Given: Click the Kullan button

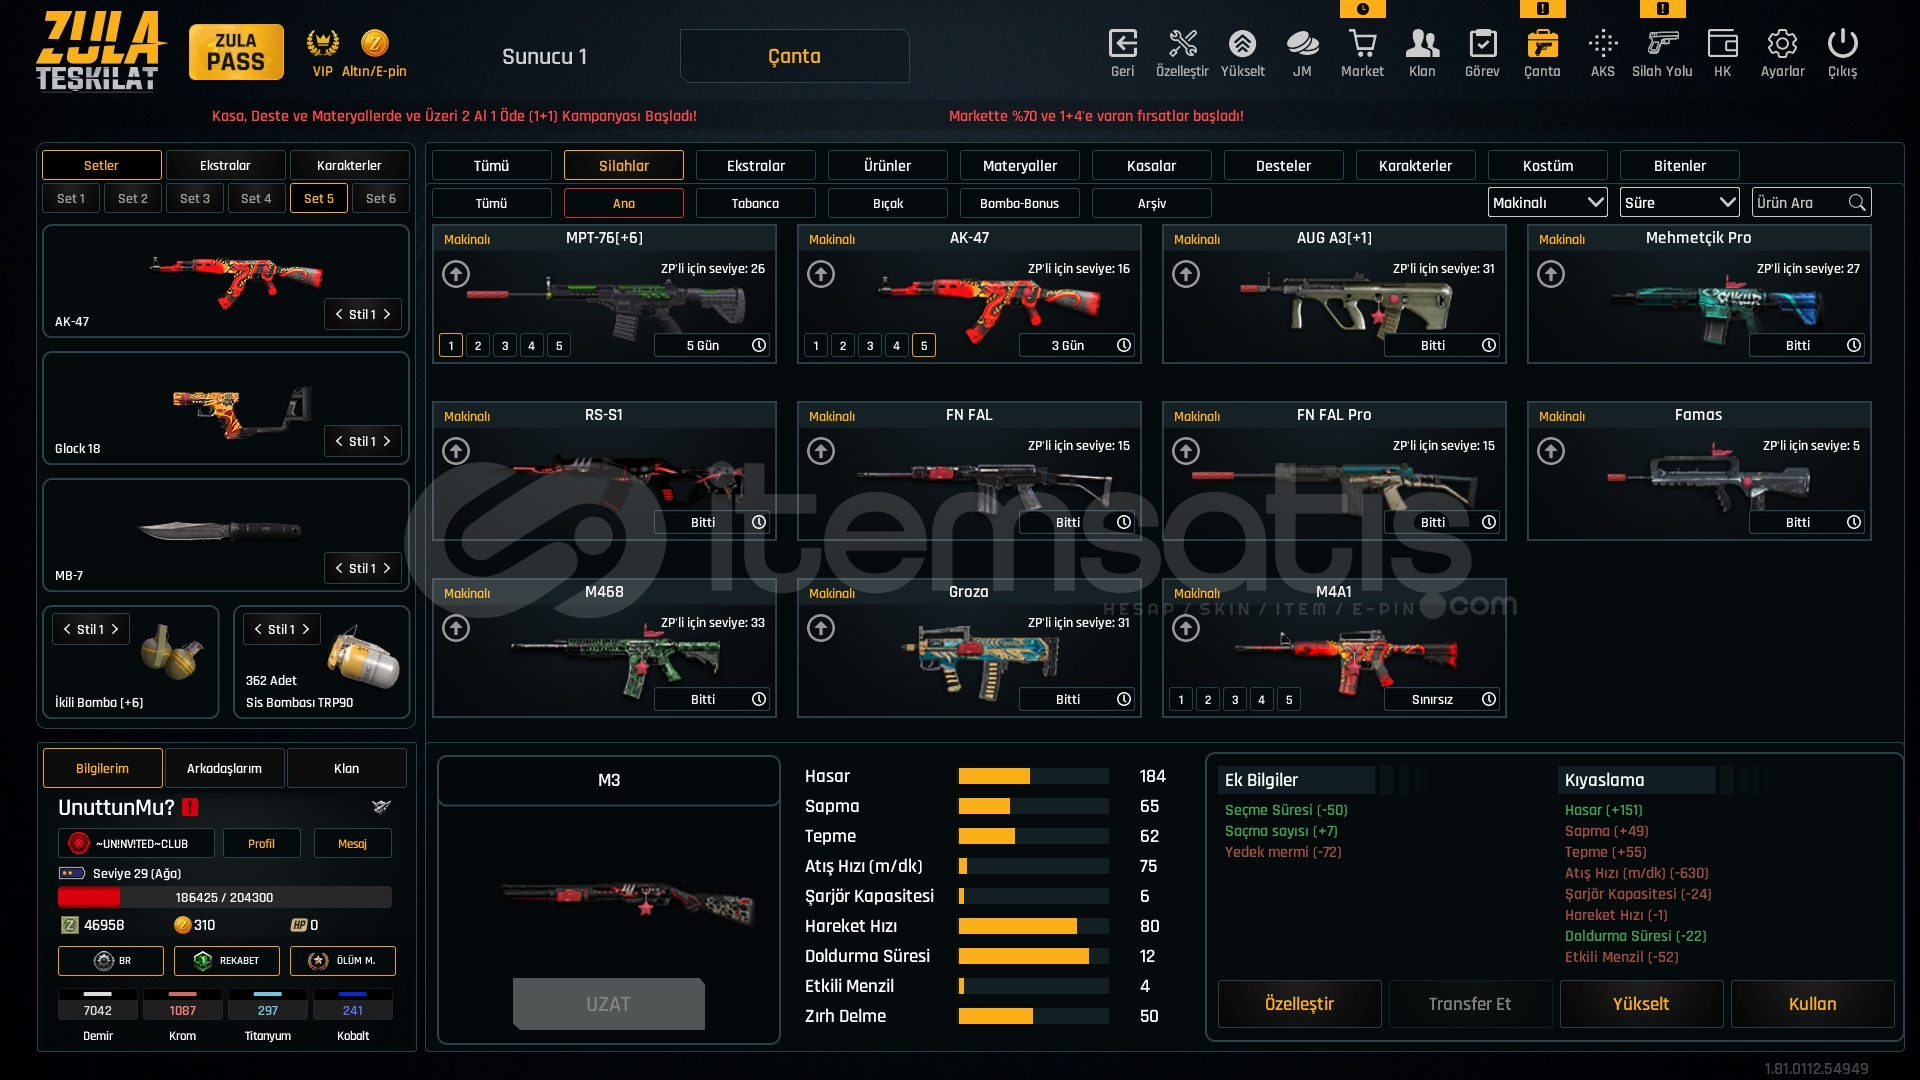Looking at the screenshot, I should click(x=1811, y=1004).
